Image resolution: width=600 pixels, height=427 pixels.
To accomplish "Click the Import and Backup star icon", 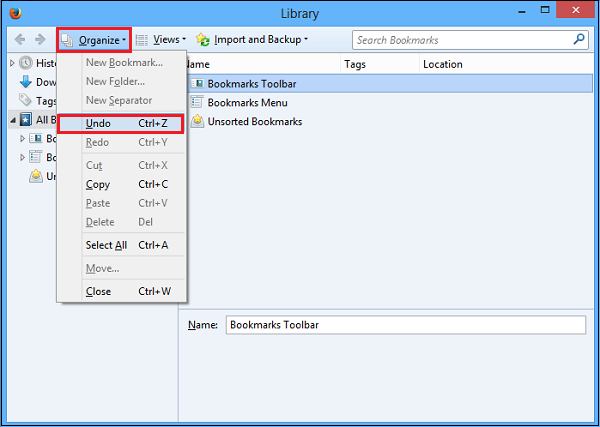I will coord(202,39).
